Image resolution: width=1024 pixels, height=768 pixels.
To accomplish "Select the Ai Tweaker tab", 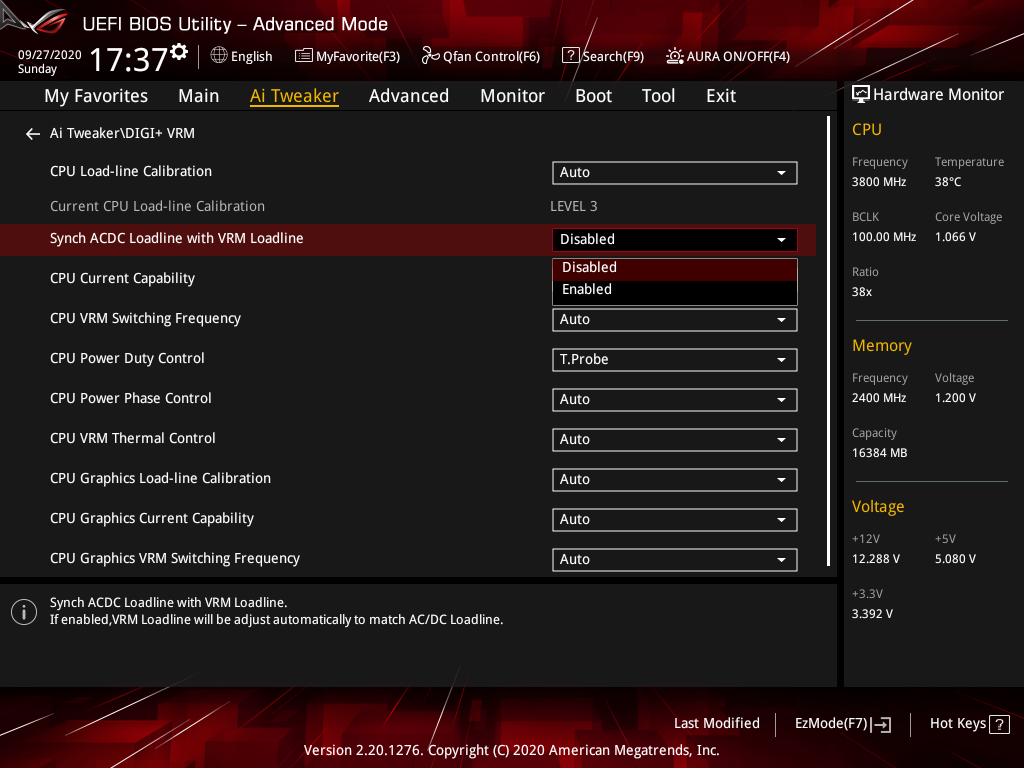I will coord(294,96).
